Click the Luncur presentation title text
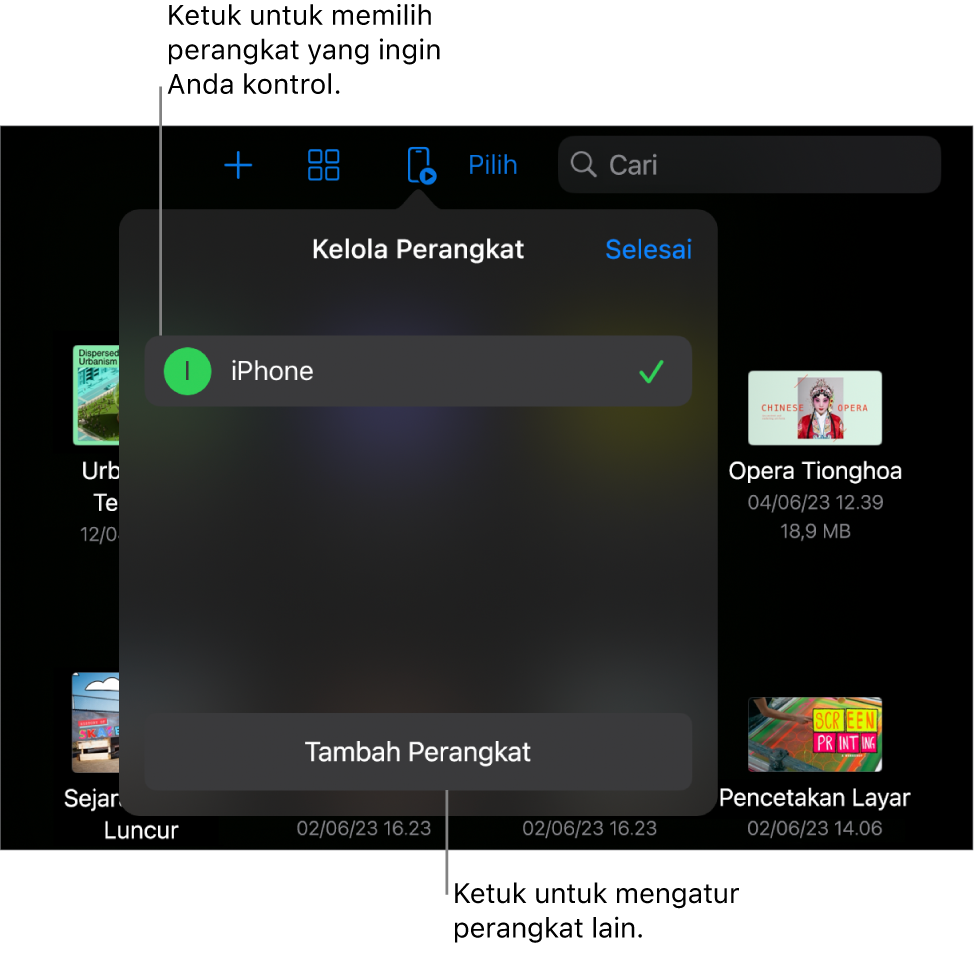 pos(141,830)
